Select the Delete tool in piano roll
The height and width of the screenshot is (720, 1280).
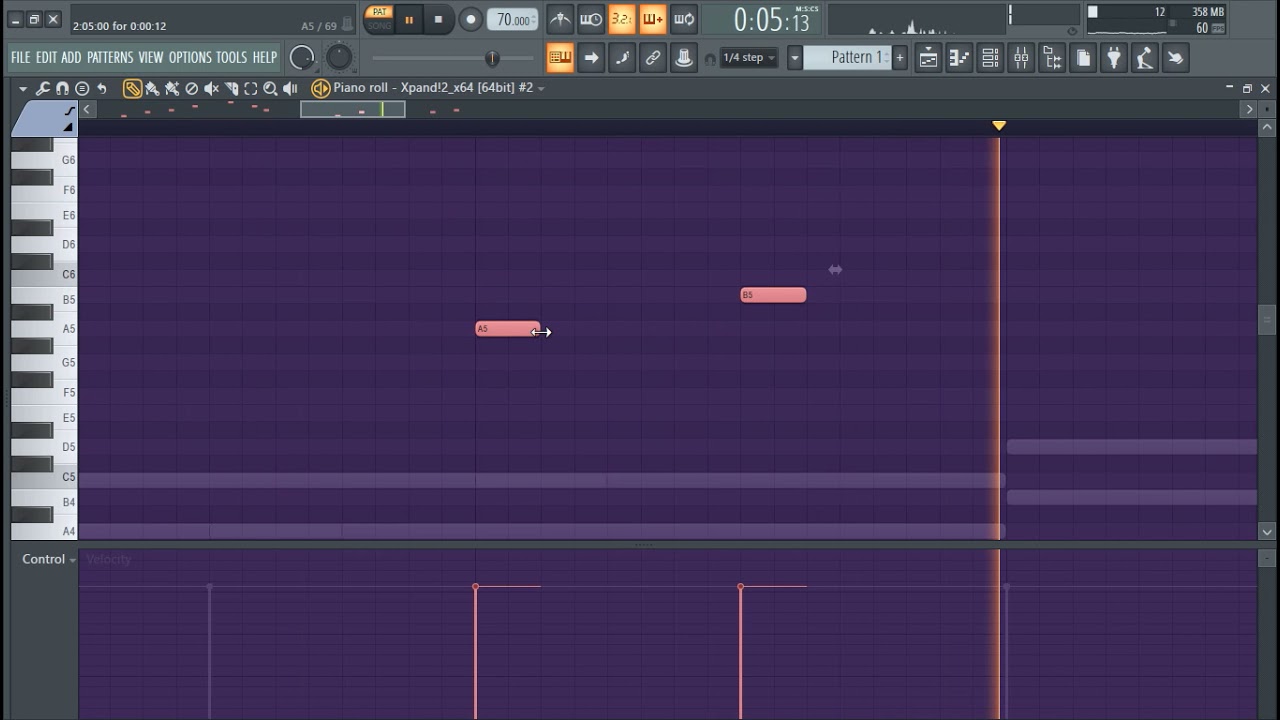click(x=192, y=88)
